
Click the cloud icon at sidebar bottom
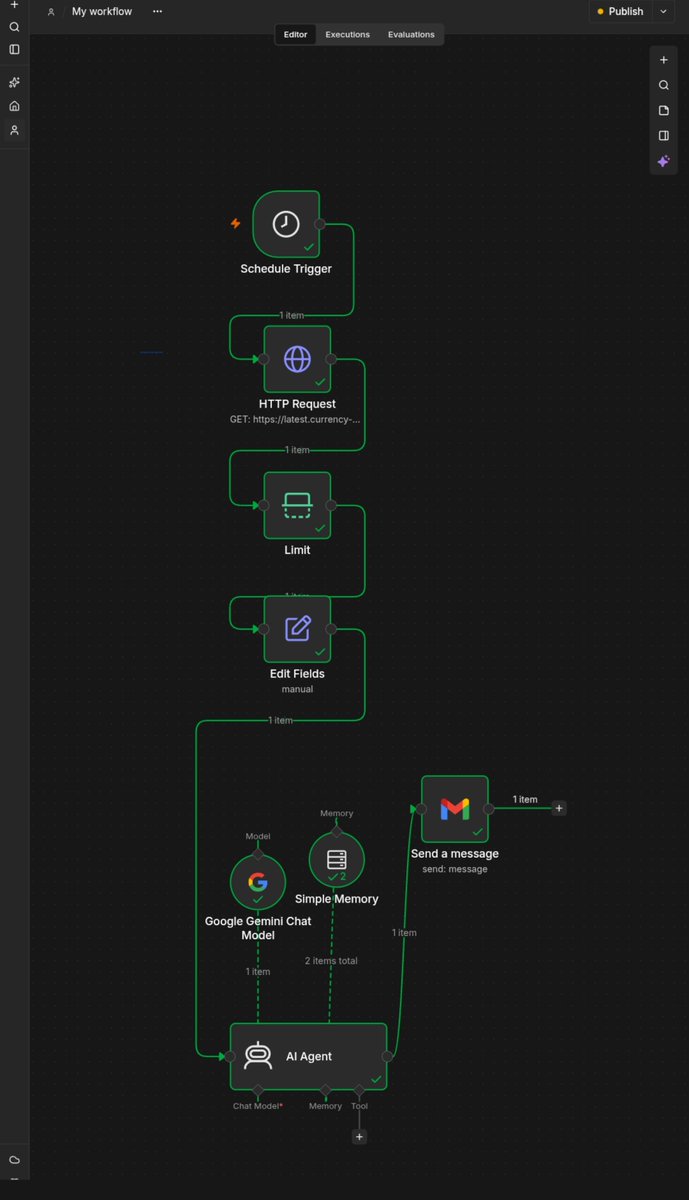tap(14, 1160)
